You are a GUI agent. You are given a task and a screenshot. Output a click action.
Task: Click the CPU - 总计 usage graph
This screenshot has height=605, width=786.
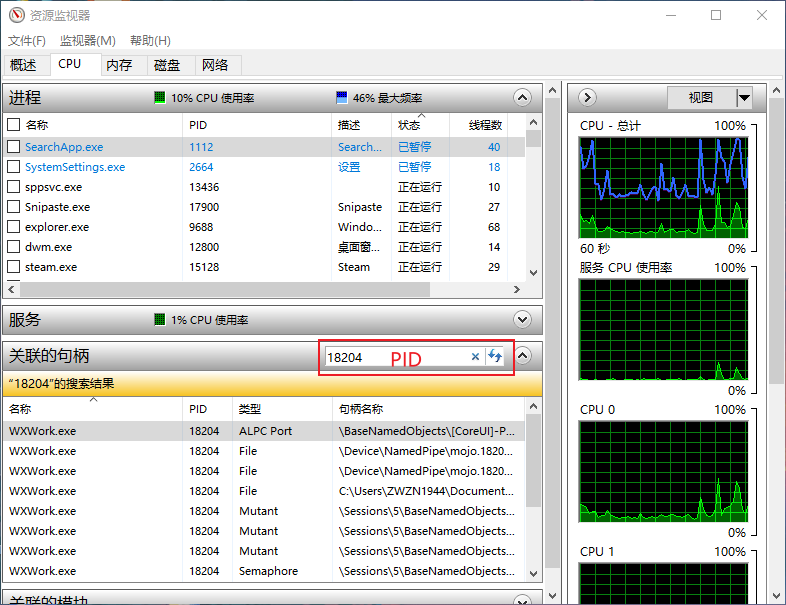pos(663,187)
